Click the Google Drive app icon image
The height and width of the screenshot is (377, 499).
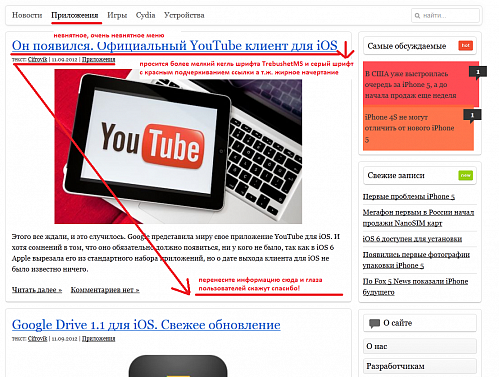(178, 366)
